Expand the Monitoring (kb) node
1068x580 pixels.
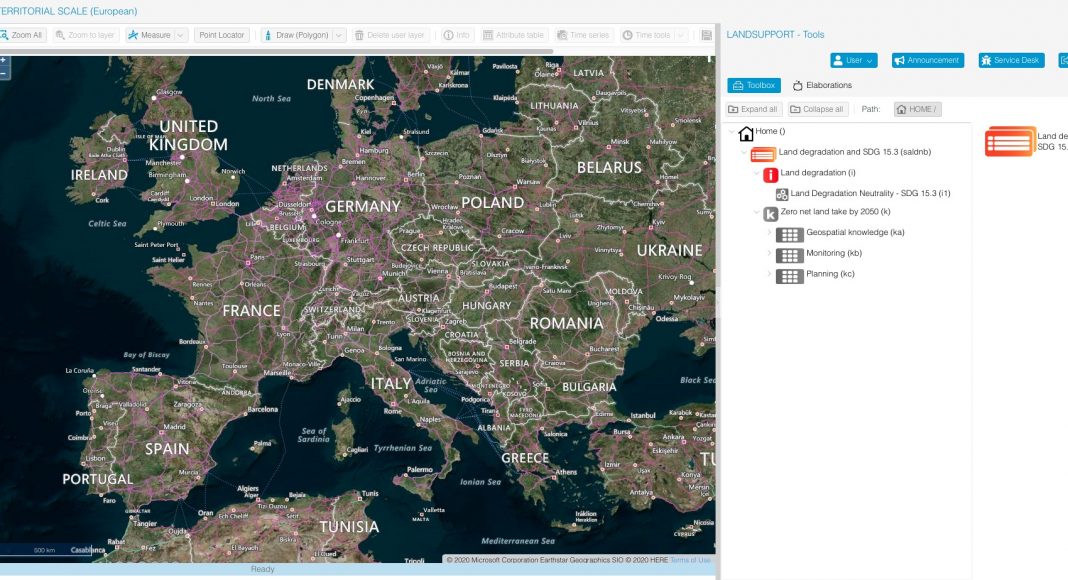[769, 253]
